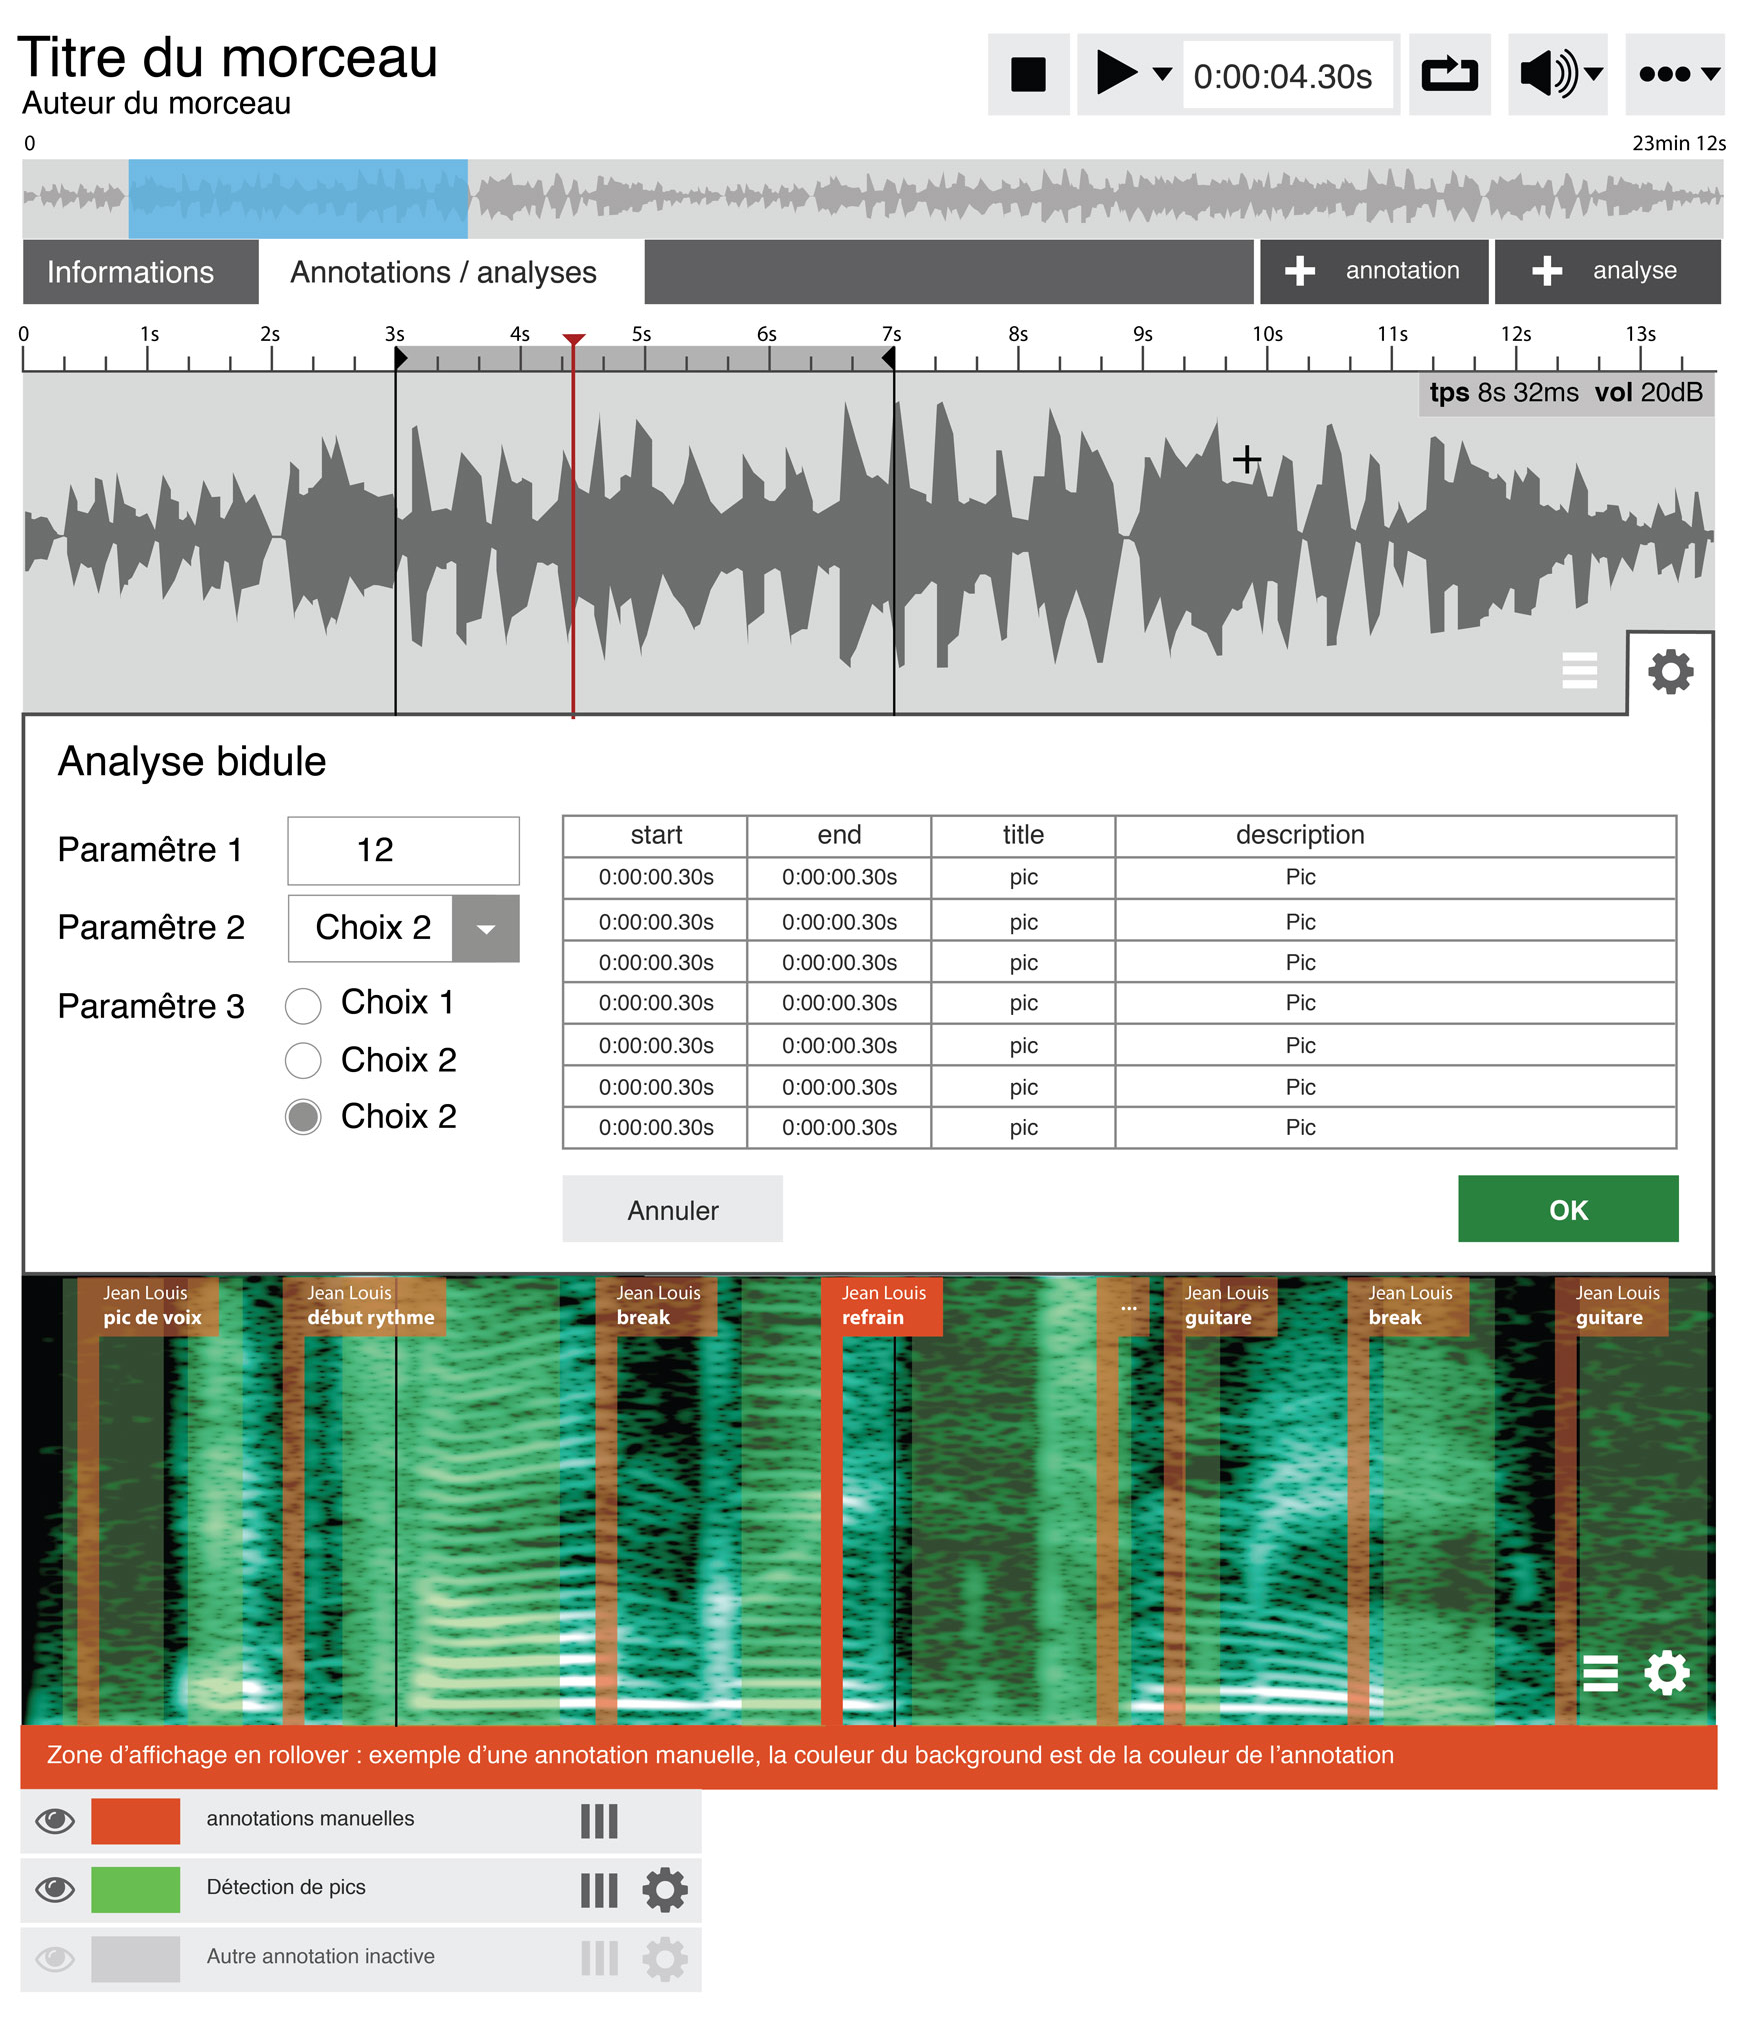Expand the Paramêtre 2 dropdown
1754x2023 pixels.
(x=486, y=929)
